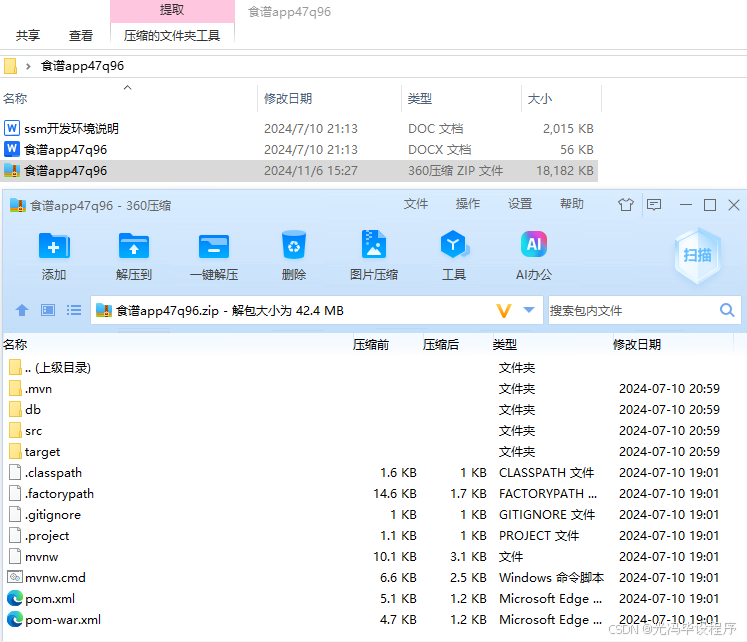Image resolution: width=747 pixels, height=642 pixels.
Task: Select the .classpath file row
Action: [372, 472]
